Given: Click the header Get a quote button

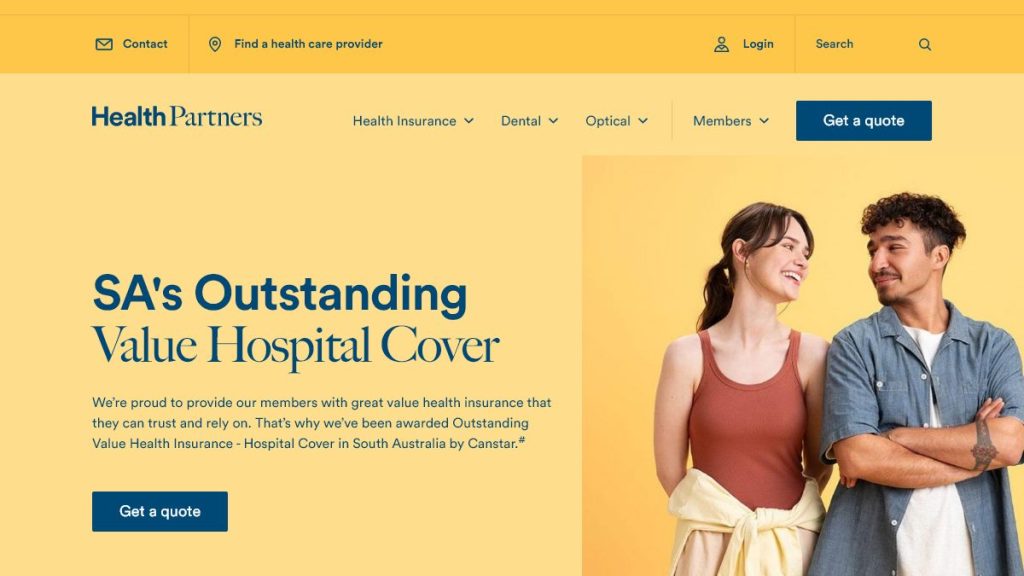Looking at the screenshot, I should [863, 121].
